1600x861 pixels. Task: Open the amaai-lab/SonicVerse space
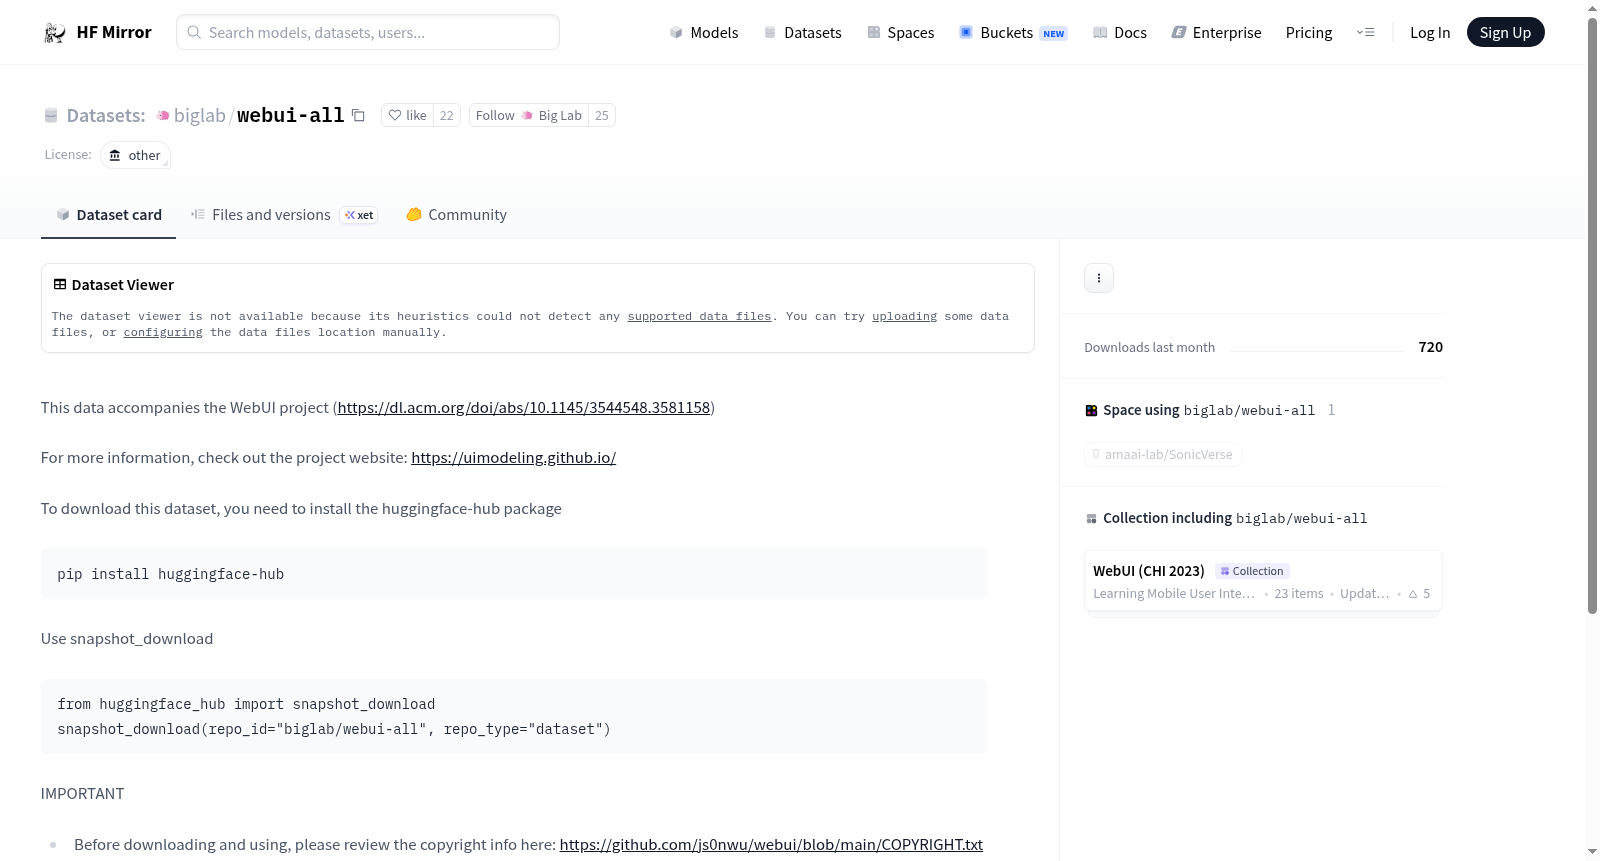tap(1163, 455)
